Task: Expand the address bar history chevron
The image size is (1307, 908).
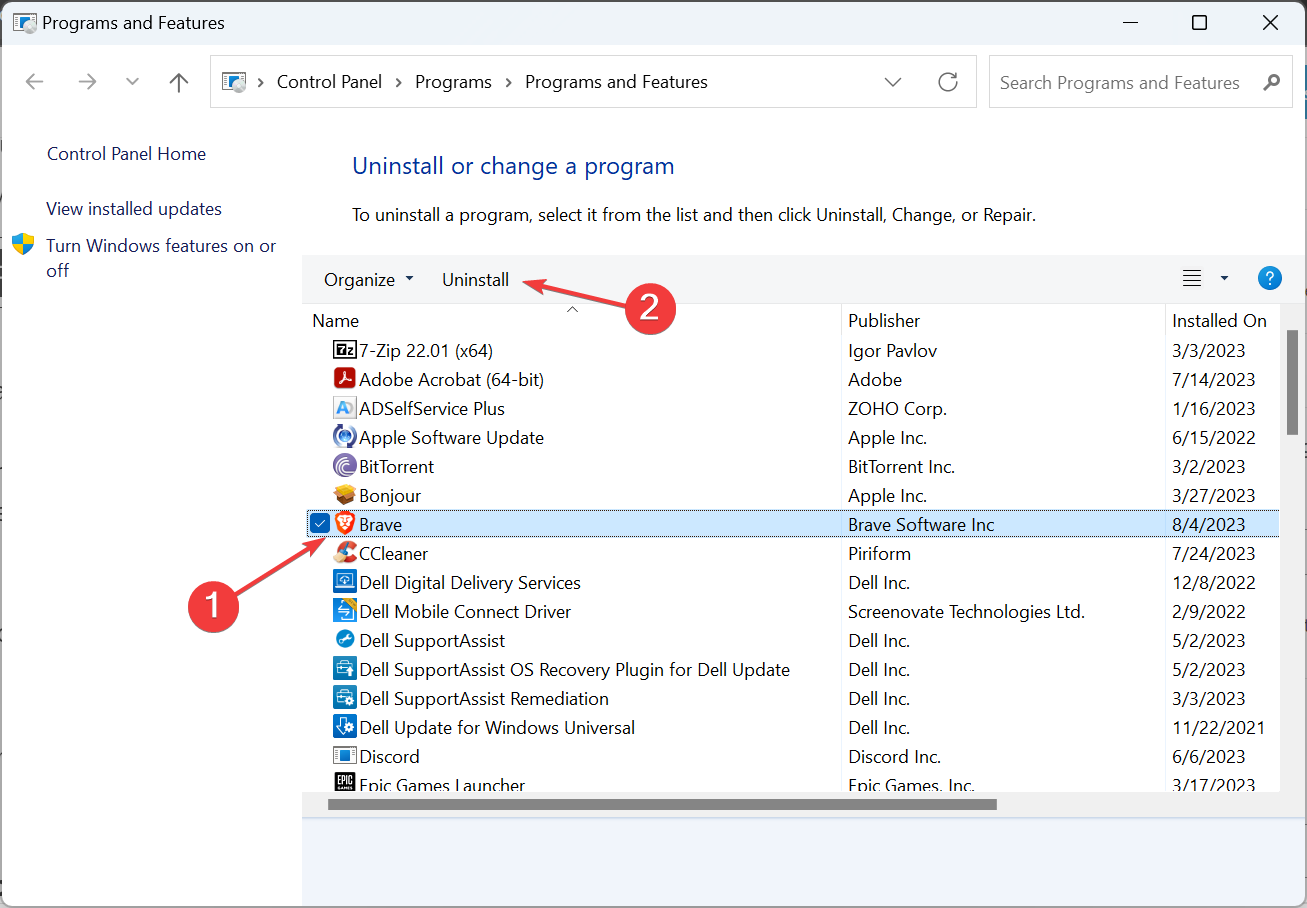Action: 892,82
